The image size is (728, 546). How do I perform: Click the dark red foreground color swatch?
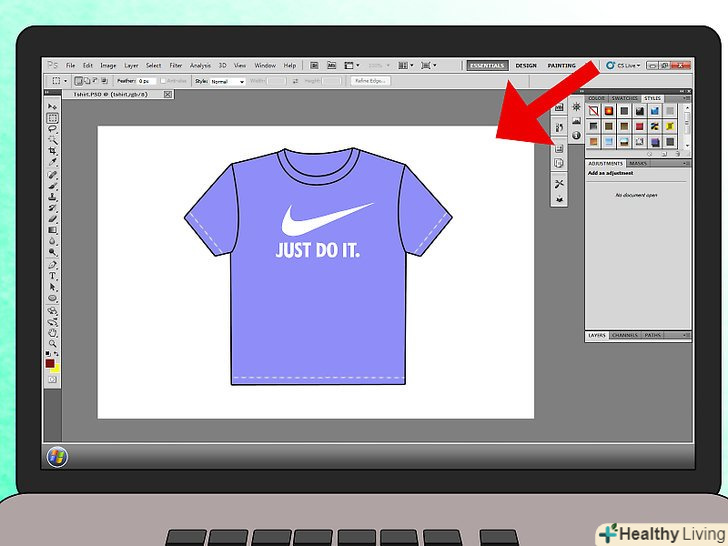click(x=50, y=364)
